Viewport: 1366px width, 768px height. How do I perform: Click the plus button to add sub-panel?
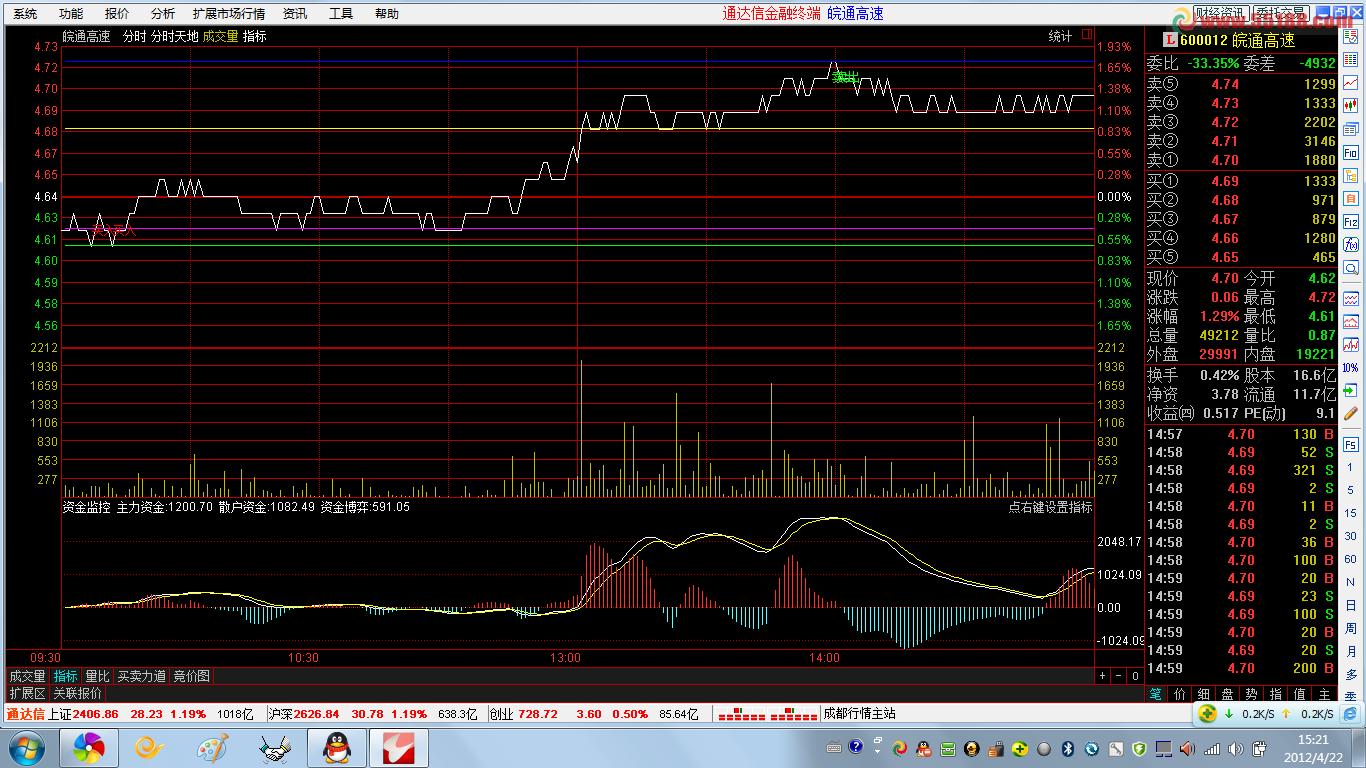(x=1103, y=676)
